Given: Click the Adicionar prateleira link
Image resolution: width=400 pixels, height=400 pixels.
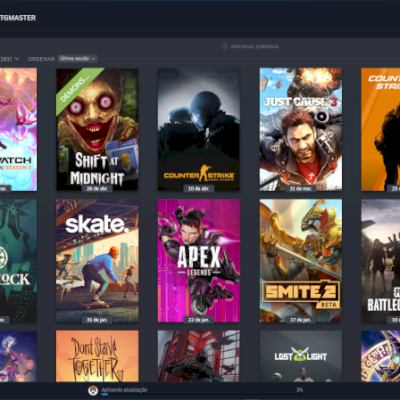Looking at the screenshot, I should [255, 46].
